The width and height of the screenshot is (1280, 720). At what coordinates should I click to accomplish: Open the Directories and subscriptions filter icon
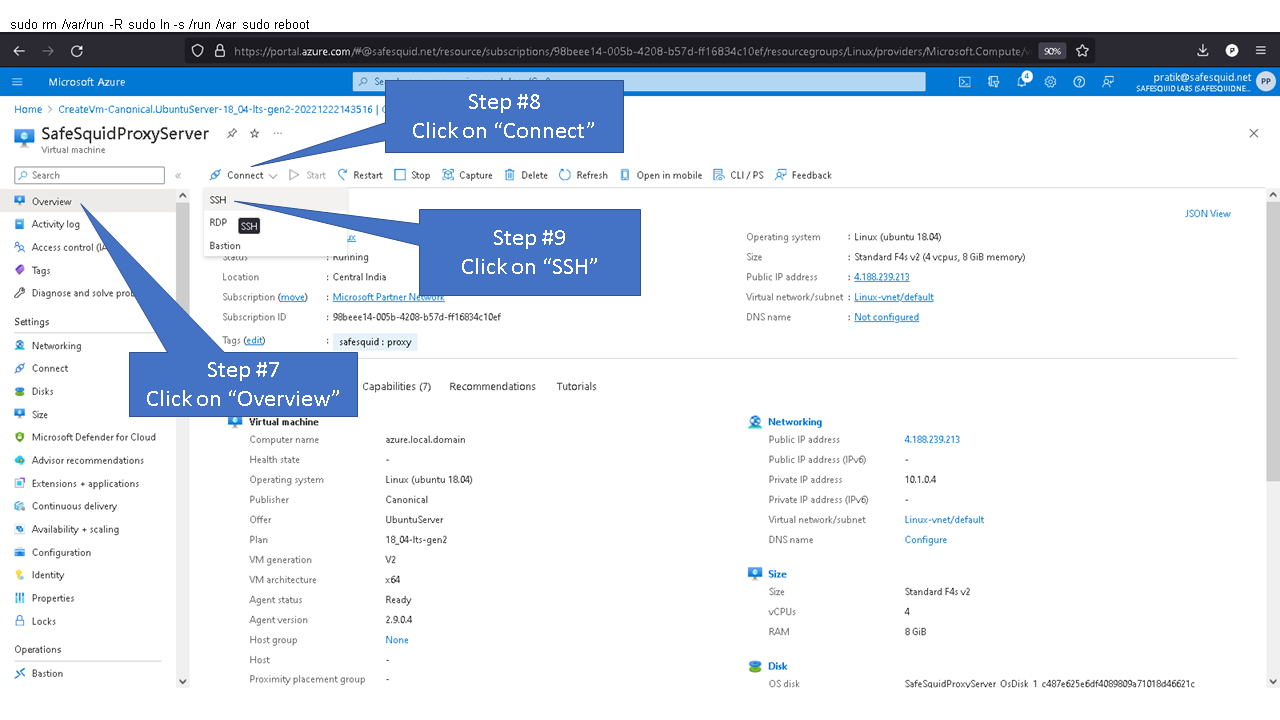pyautogui.click(x=993, y=82)
